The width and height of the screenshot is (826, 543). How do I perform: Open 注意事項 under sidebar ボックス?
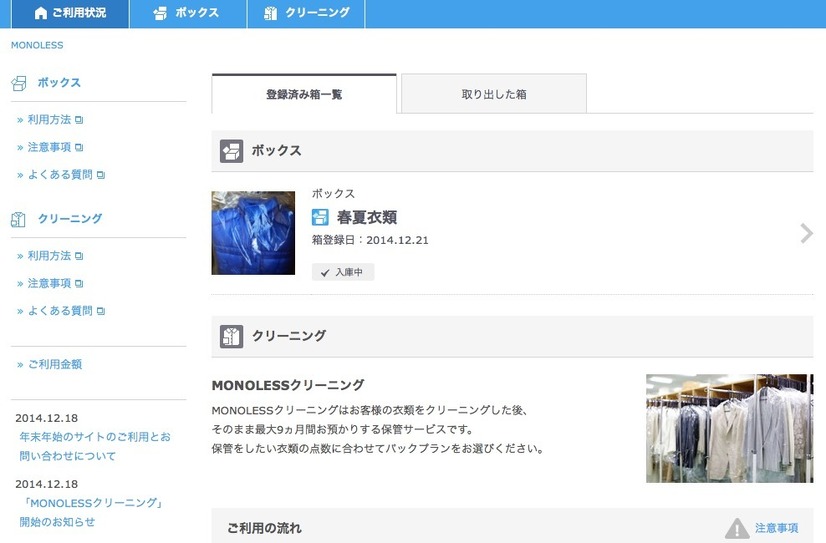click(49, 147)
